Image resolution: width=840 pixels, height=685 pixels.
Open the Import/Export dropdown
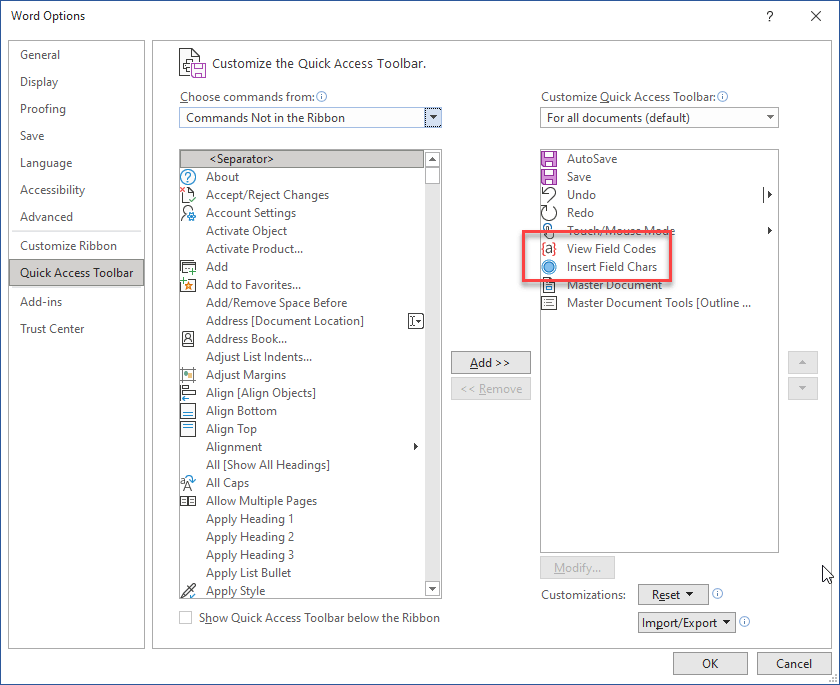click(687, 622)
